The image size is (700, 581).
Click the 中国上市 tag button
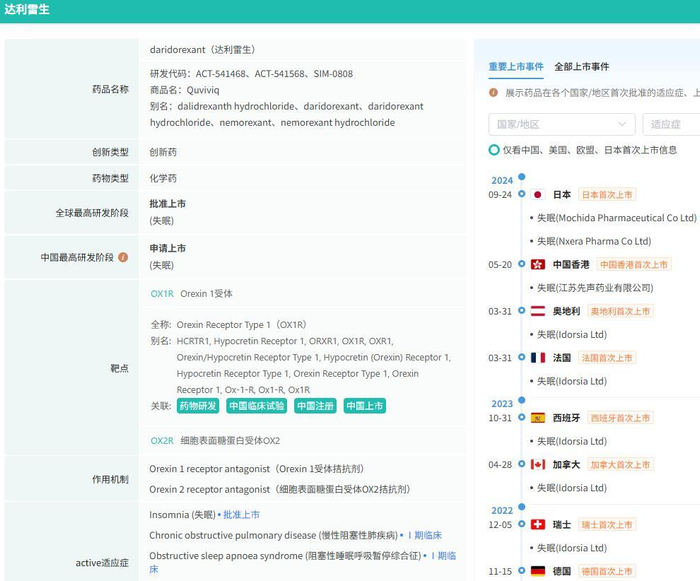pyautogui.click(x=365, y=406)
